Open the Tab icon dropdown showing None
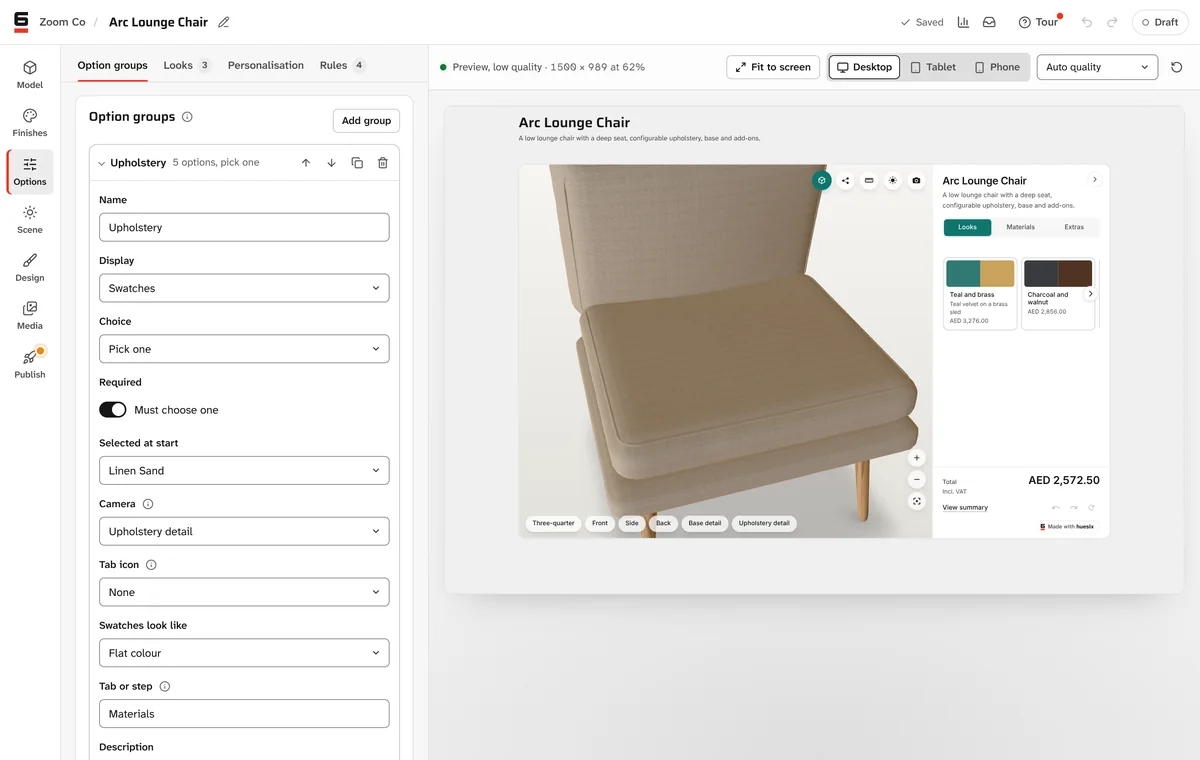Screen dimensions: 1200x760 [244, 592]
